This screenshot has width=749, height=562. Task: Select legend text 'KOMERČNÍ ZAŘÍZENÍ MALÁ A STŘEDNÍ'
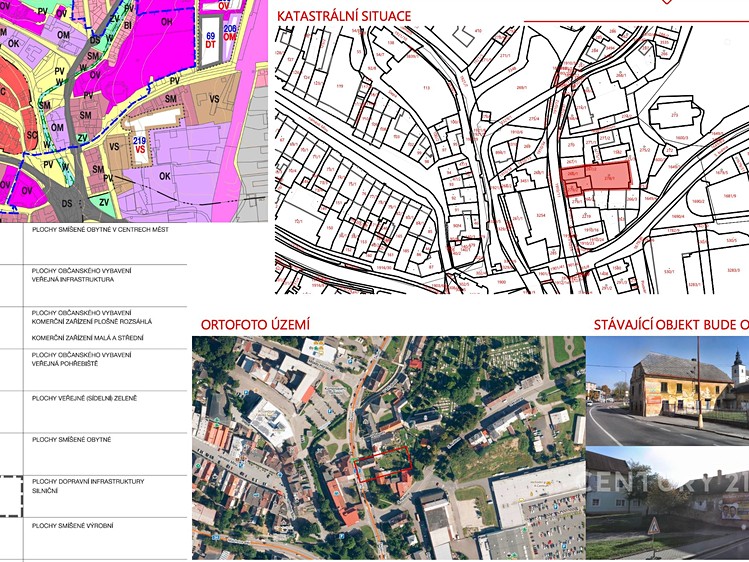88,338
